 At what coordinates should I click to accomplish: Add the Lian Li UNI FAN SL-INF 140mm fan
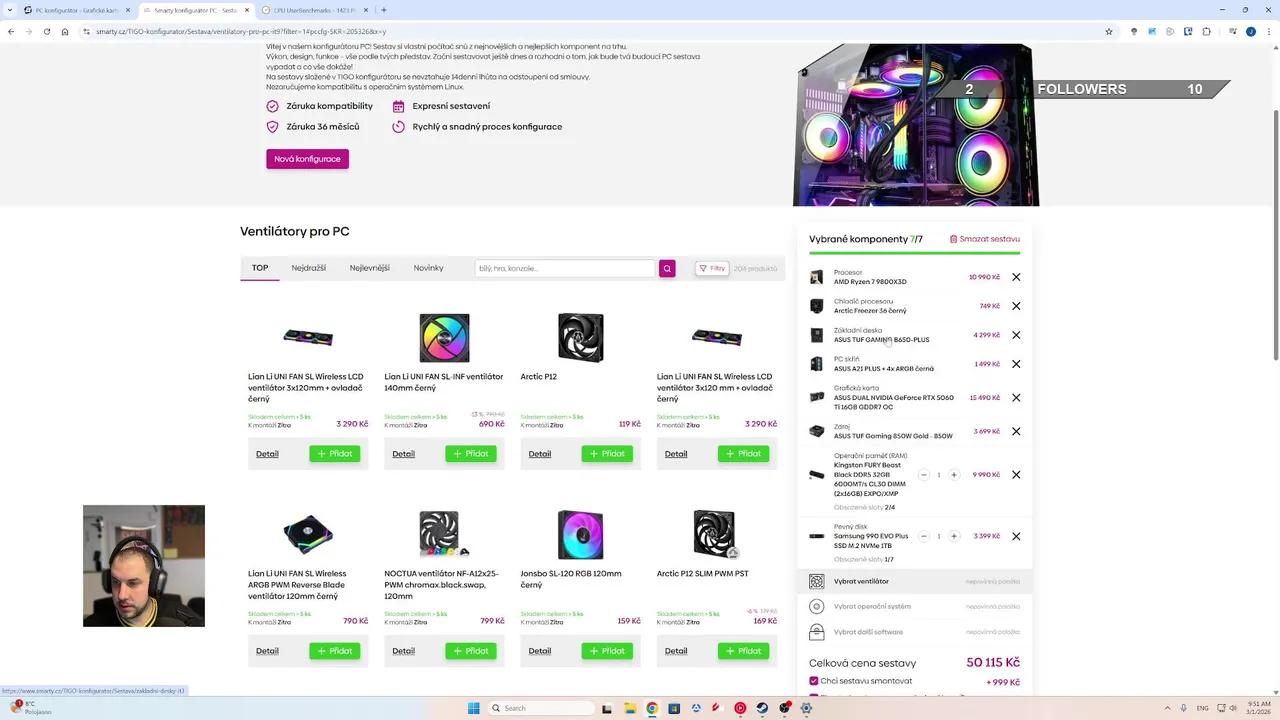tap(471, 454)
